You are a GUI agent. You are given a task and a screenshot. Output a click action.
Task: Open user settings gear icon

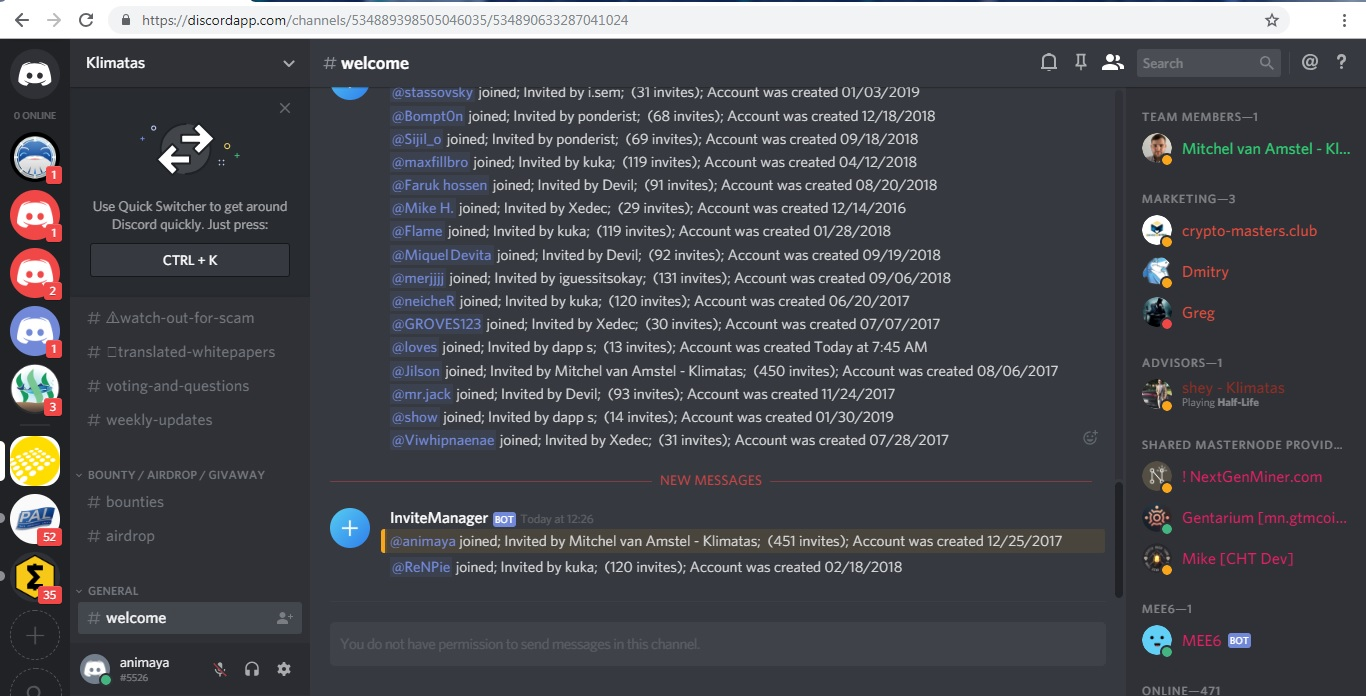(284, 669)
